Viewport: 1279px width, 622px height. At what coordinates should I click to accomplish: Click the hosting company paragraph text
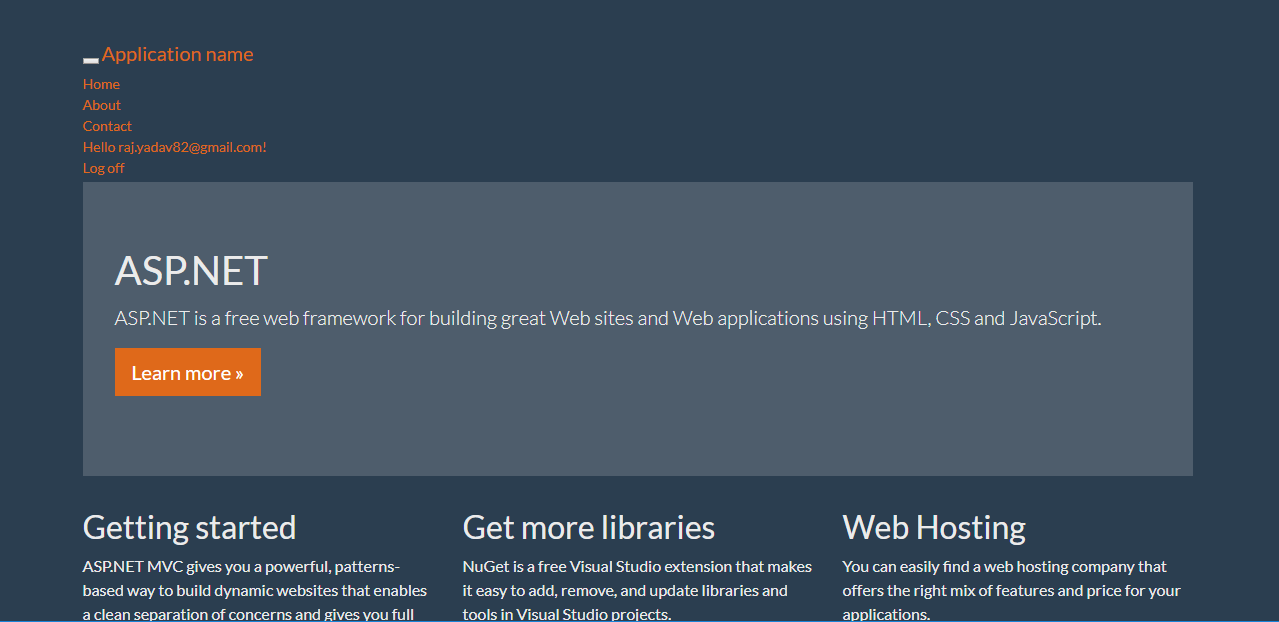point(1010,589)
